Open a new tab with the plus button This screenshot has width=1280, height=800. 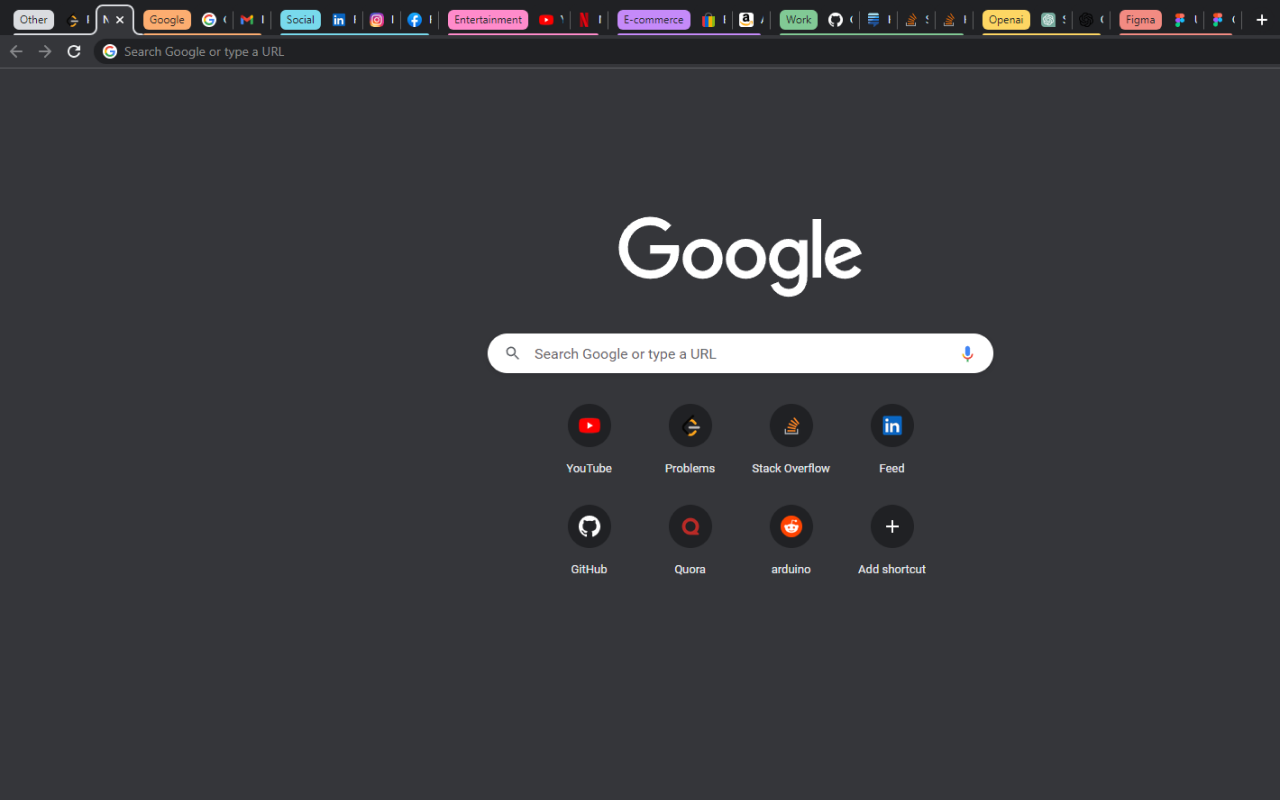click(x=1260, y=19)
